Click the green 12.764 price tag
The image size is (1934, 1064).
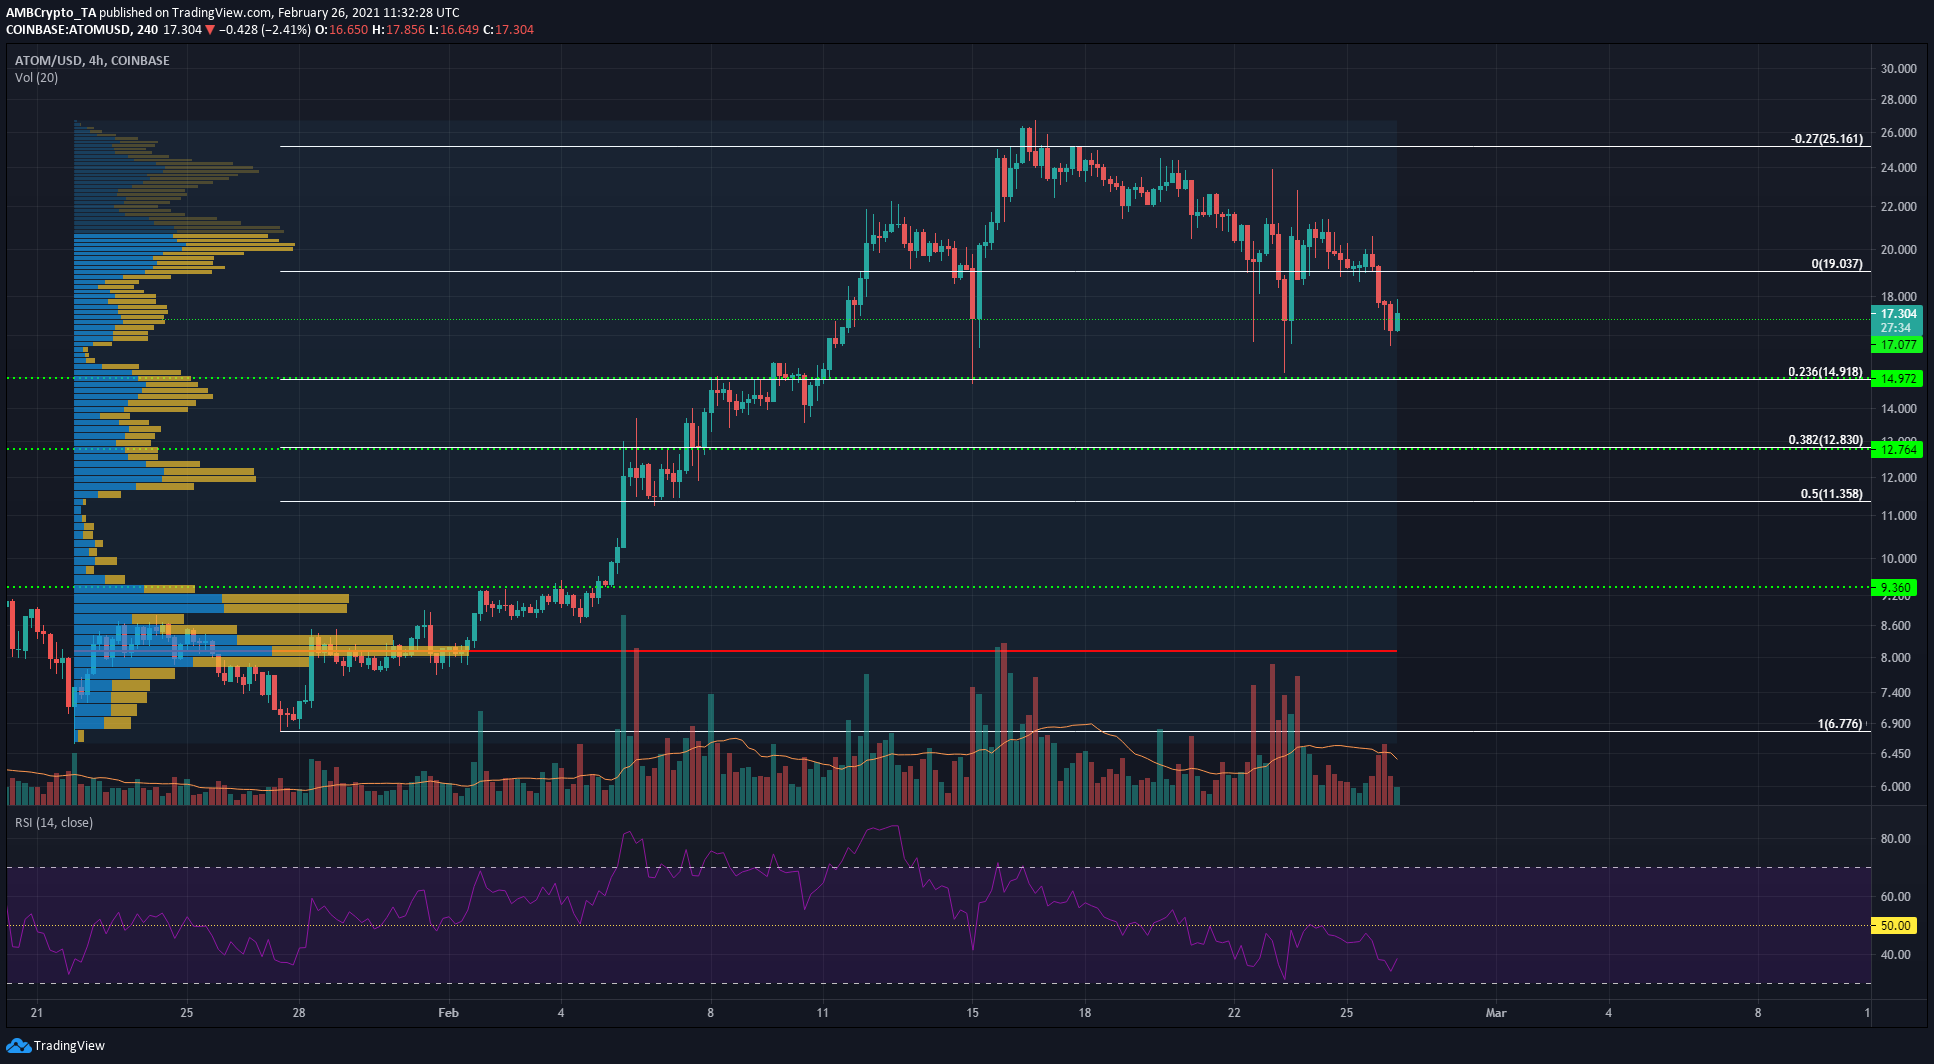[1897, 450]
